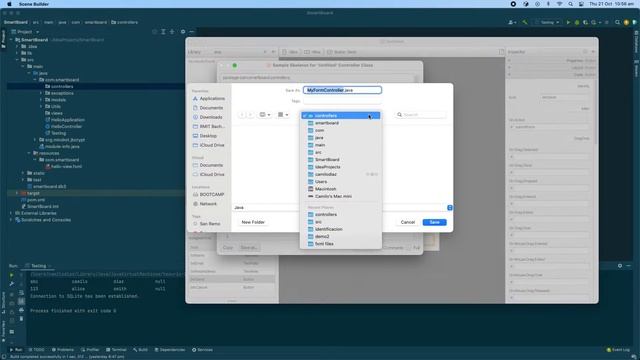Screen dimensions: 640x360
Task: Open Applications in Finder sidebar
Action: tap(209, 98)
